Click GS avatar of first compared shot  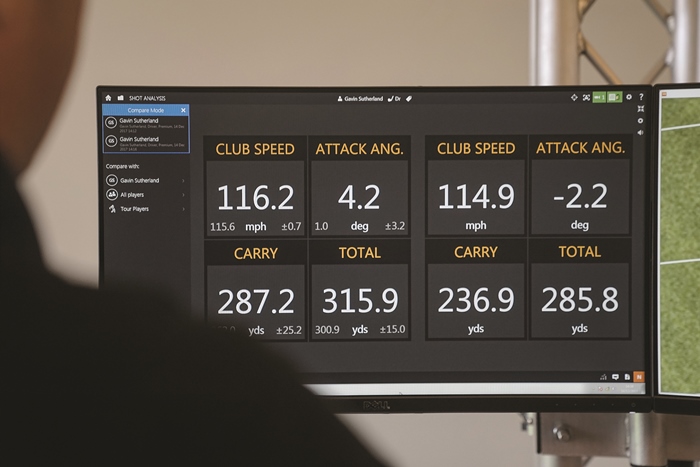point(111,122)
